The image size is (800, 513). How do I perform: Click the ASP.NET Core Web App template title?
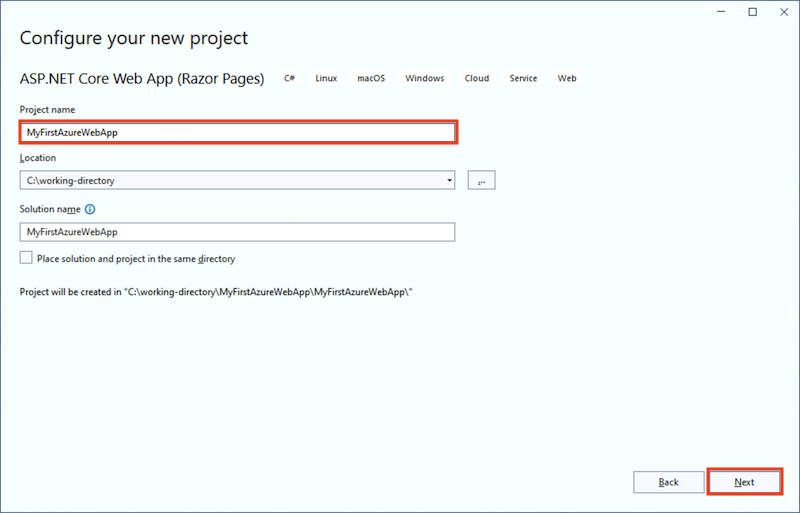(142, 79)
